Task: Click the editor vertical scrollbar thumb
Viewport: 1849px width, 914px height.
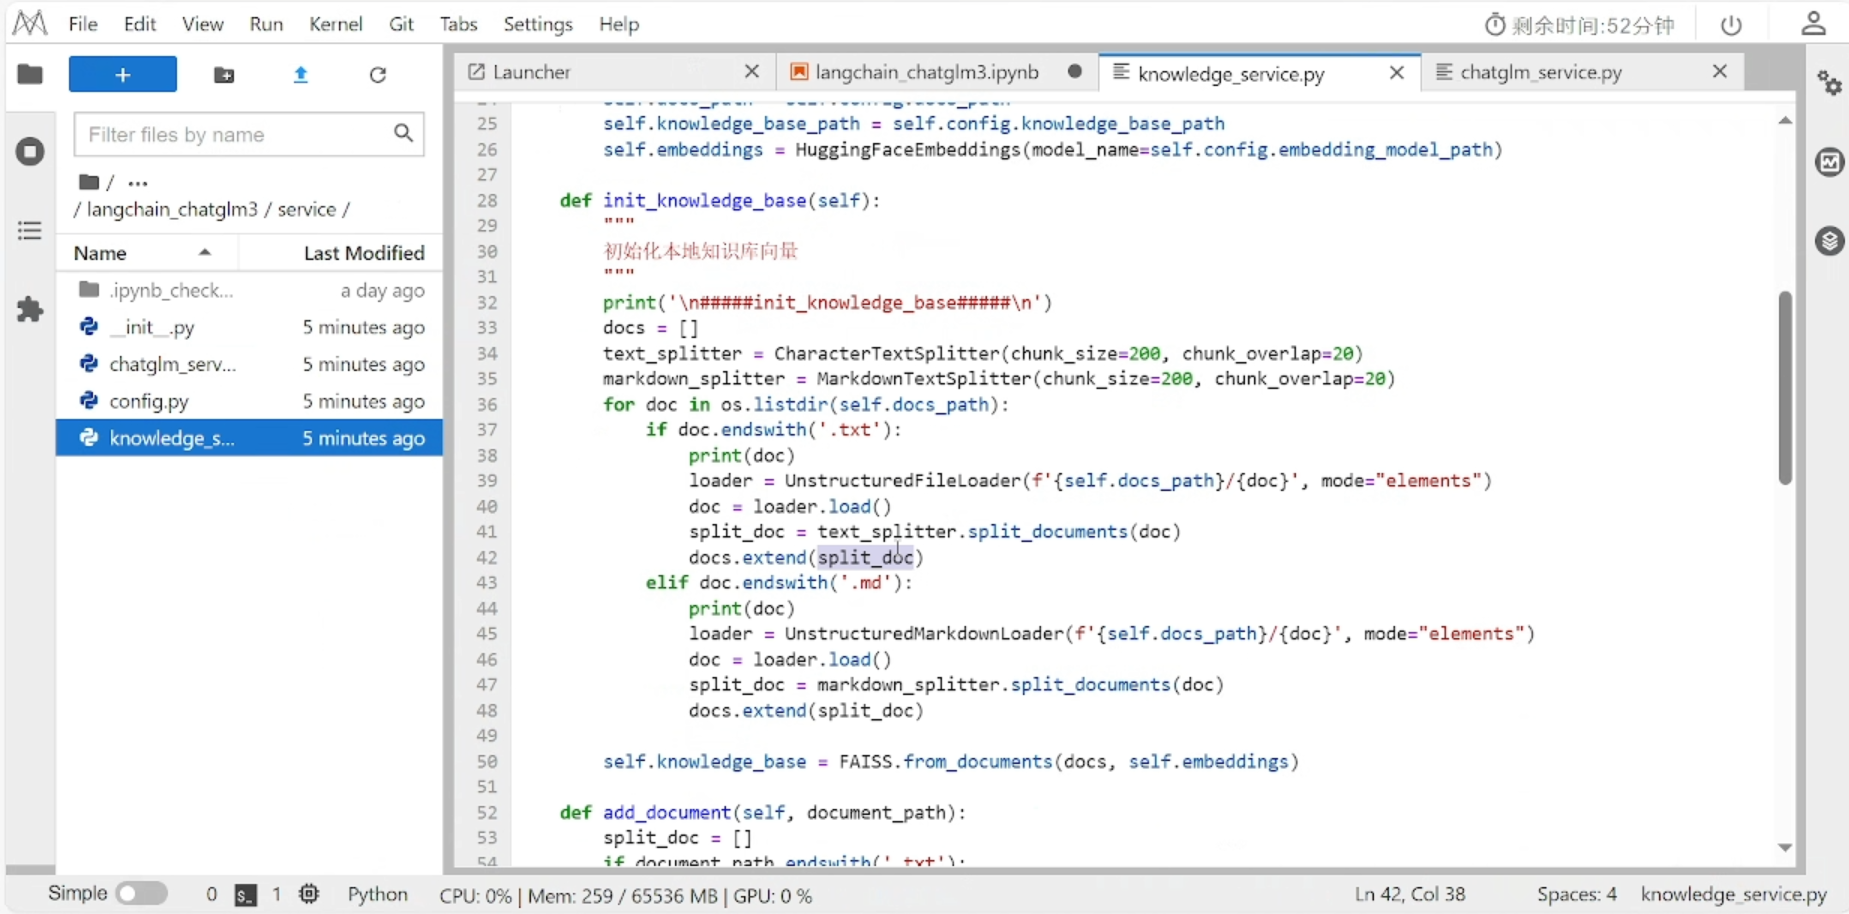Action: (x=1785, y=388)
